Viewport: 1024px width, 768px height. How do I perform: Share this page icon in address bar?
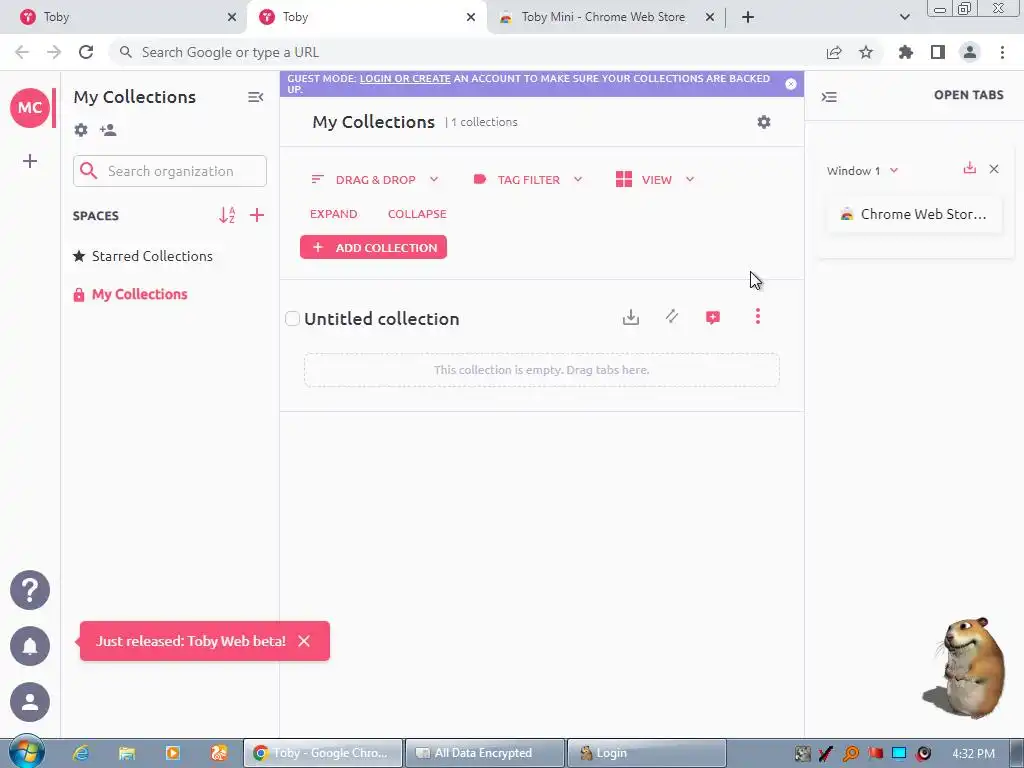tap(834, 52)
